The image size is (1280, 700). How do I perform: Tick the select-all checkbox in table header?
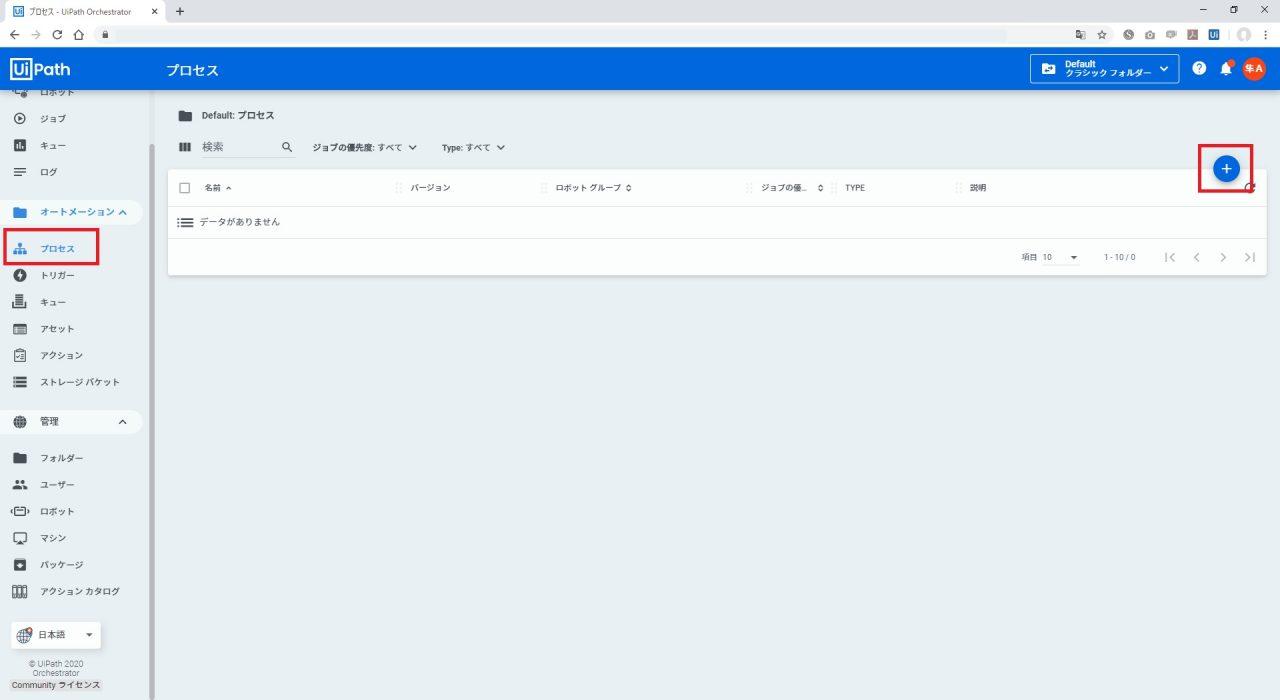pyautogui.click(x=184, y=188)
